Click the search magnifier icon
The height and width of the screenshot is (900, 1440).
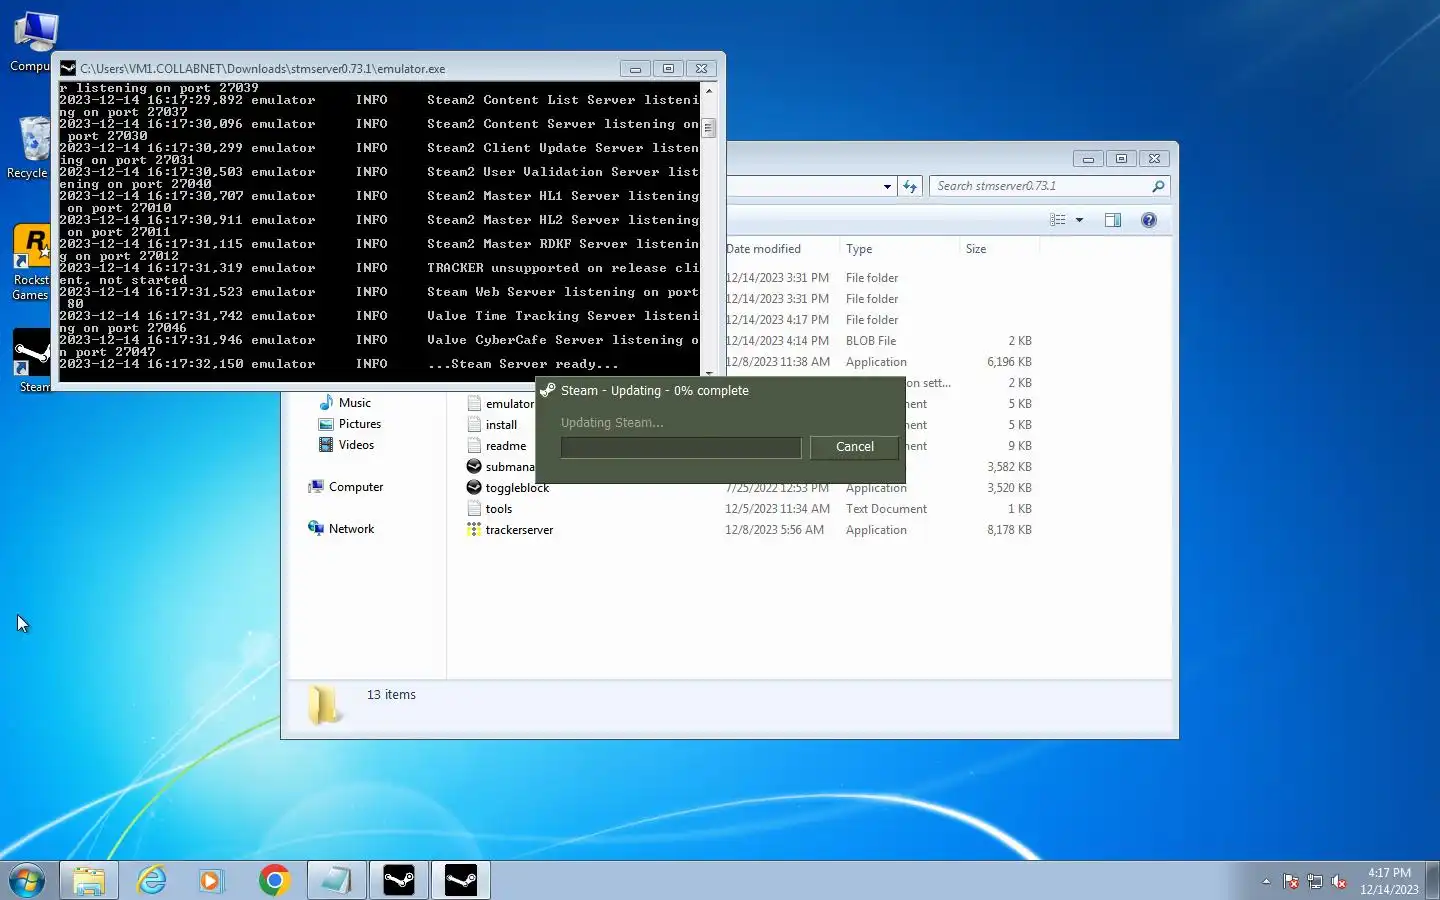point(1158,186)
